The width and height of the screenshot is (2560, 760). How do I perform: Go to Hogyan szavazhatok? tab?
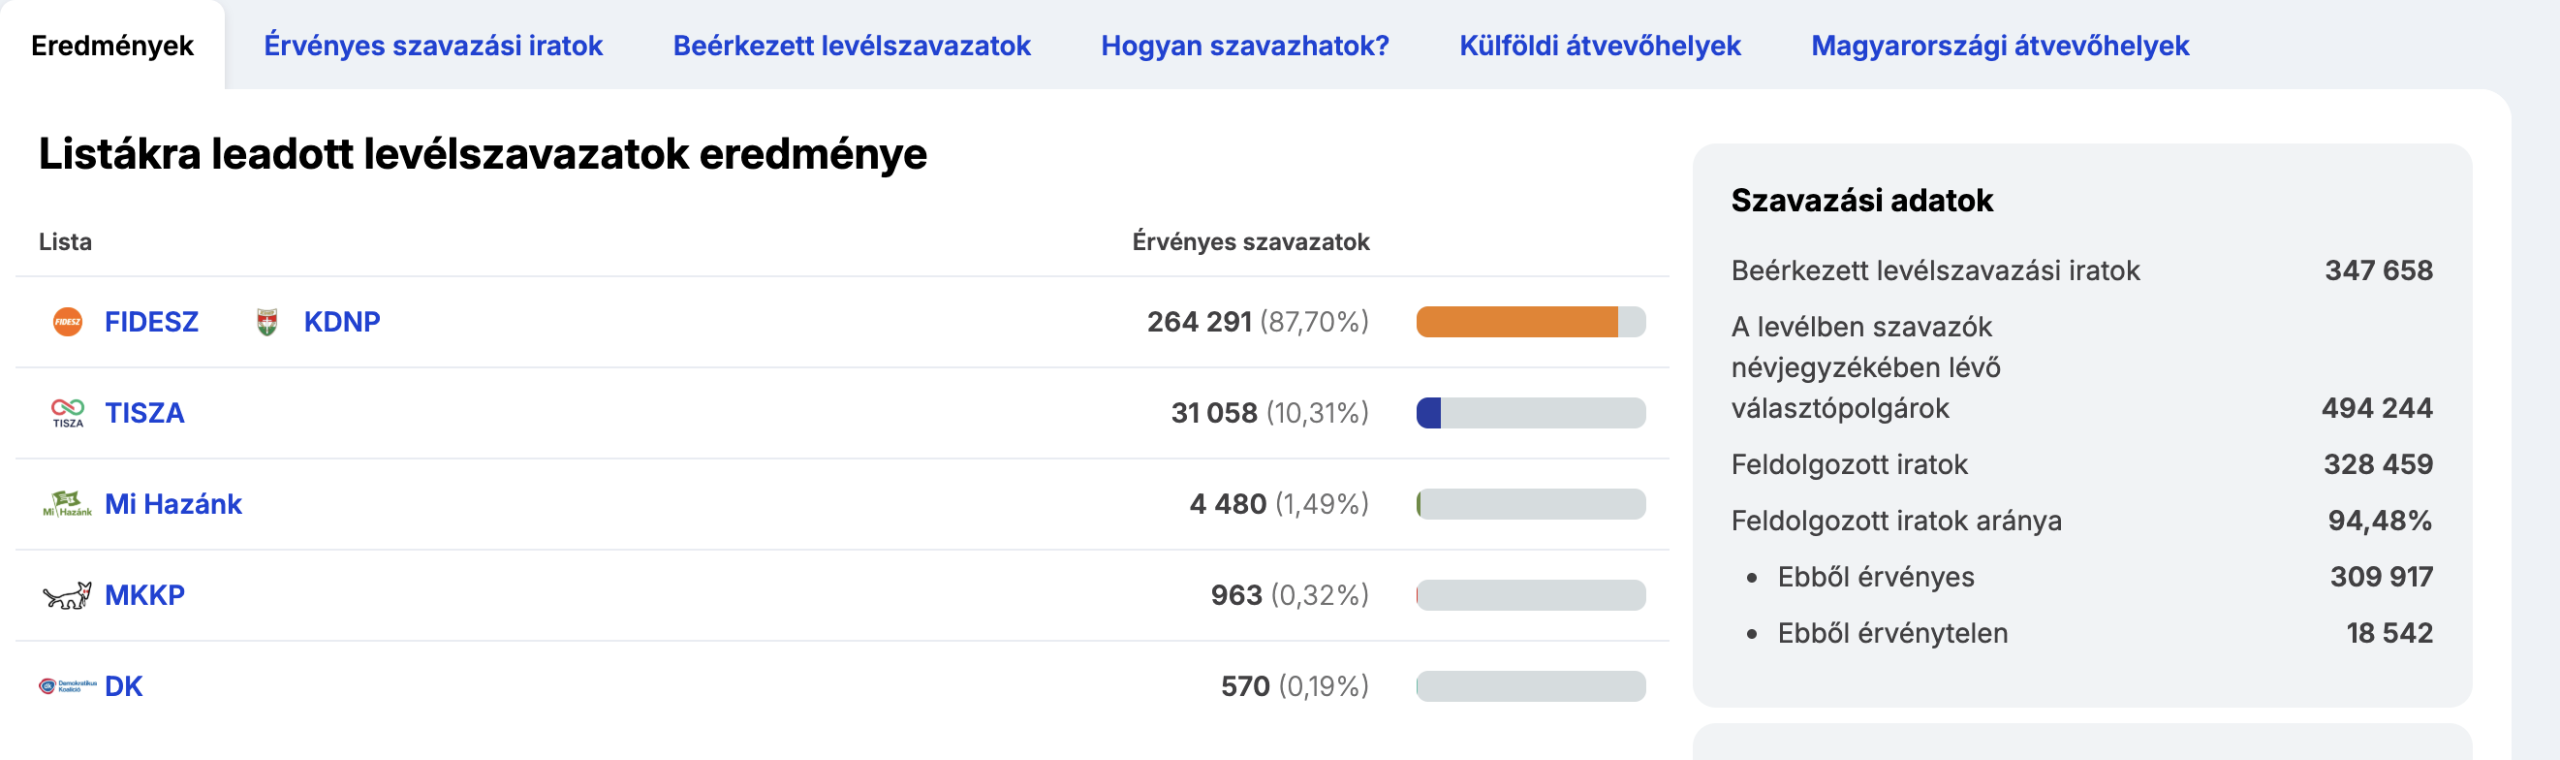click(x=1245, y=46)
